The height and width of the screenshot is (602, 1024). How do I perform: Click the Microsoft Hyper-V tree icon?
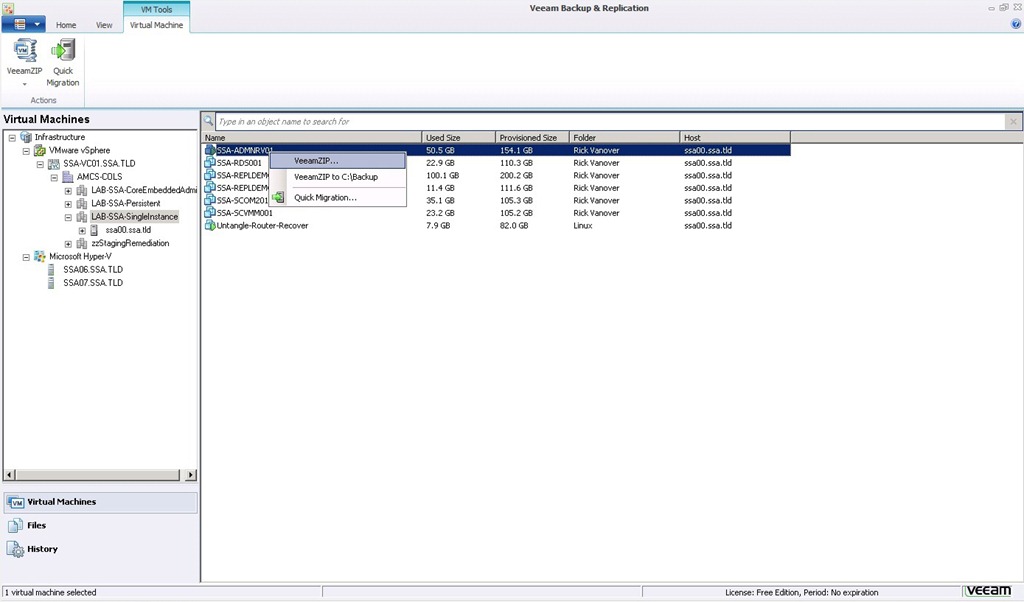coord(40,257)
